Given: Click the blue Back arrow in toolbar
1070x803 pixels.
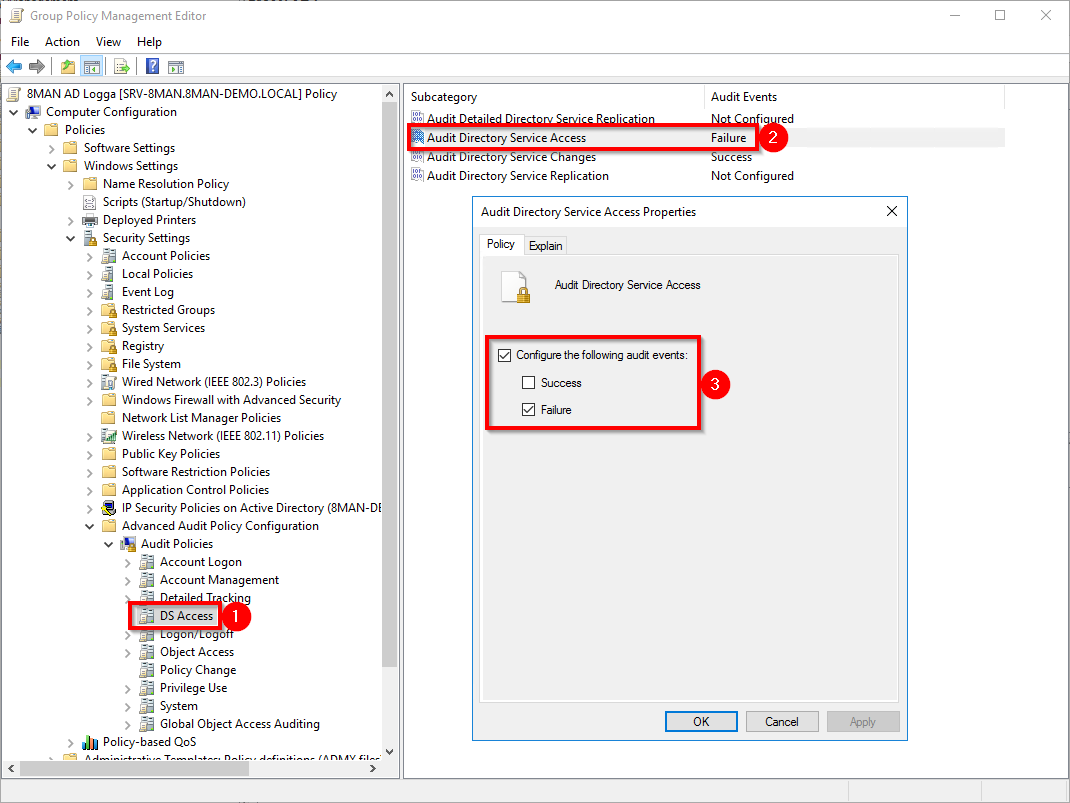Looking at the screenshot, I should click(14, 67).
